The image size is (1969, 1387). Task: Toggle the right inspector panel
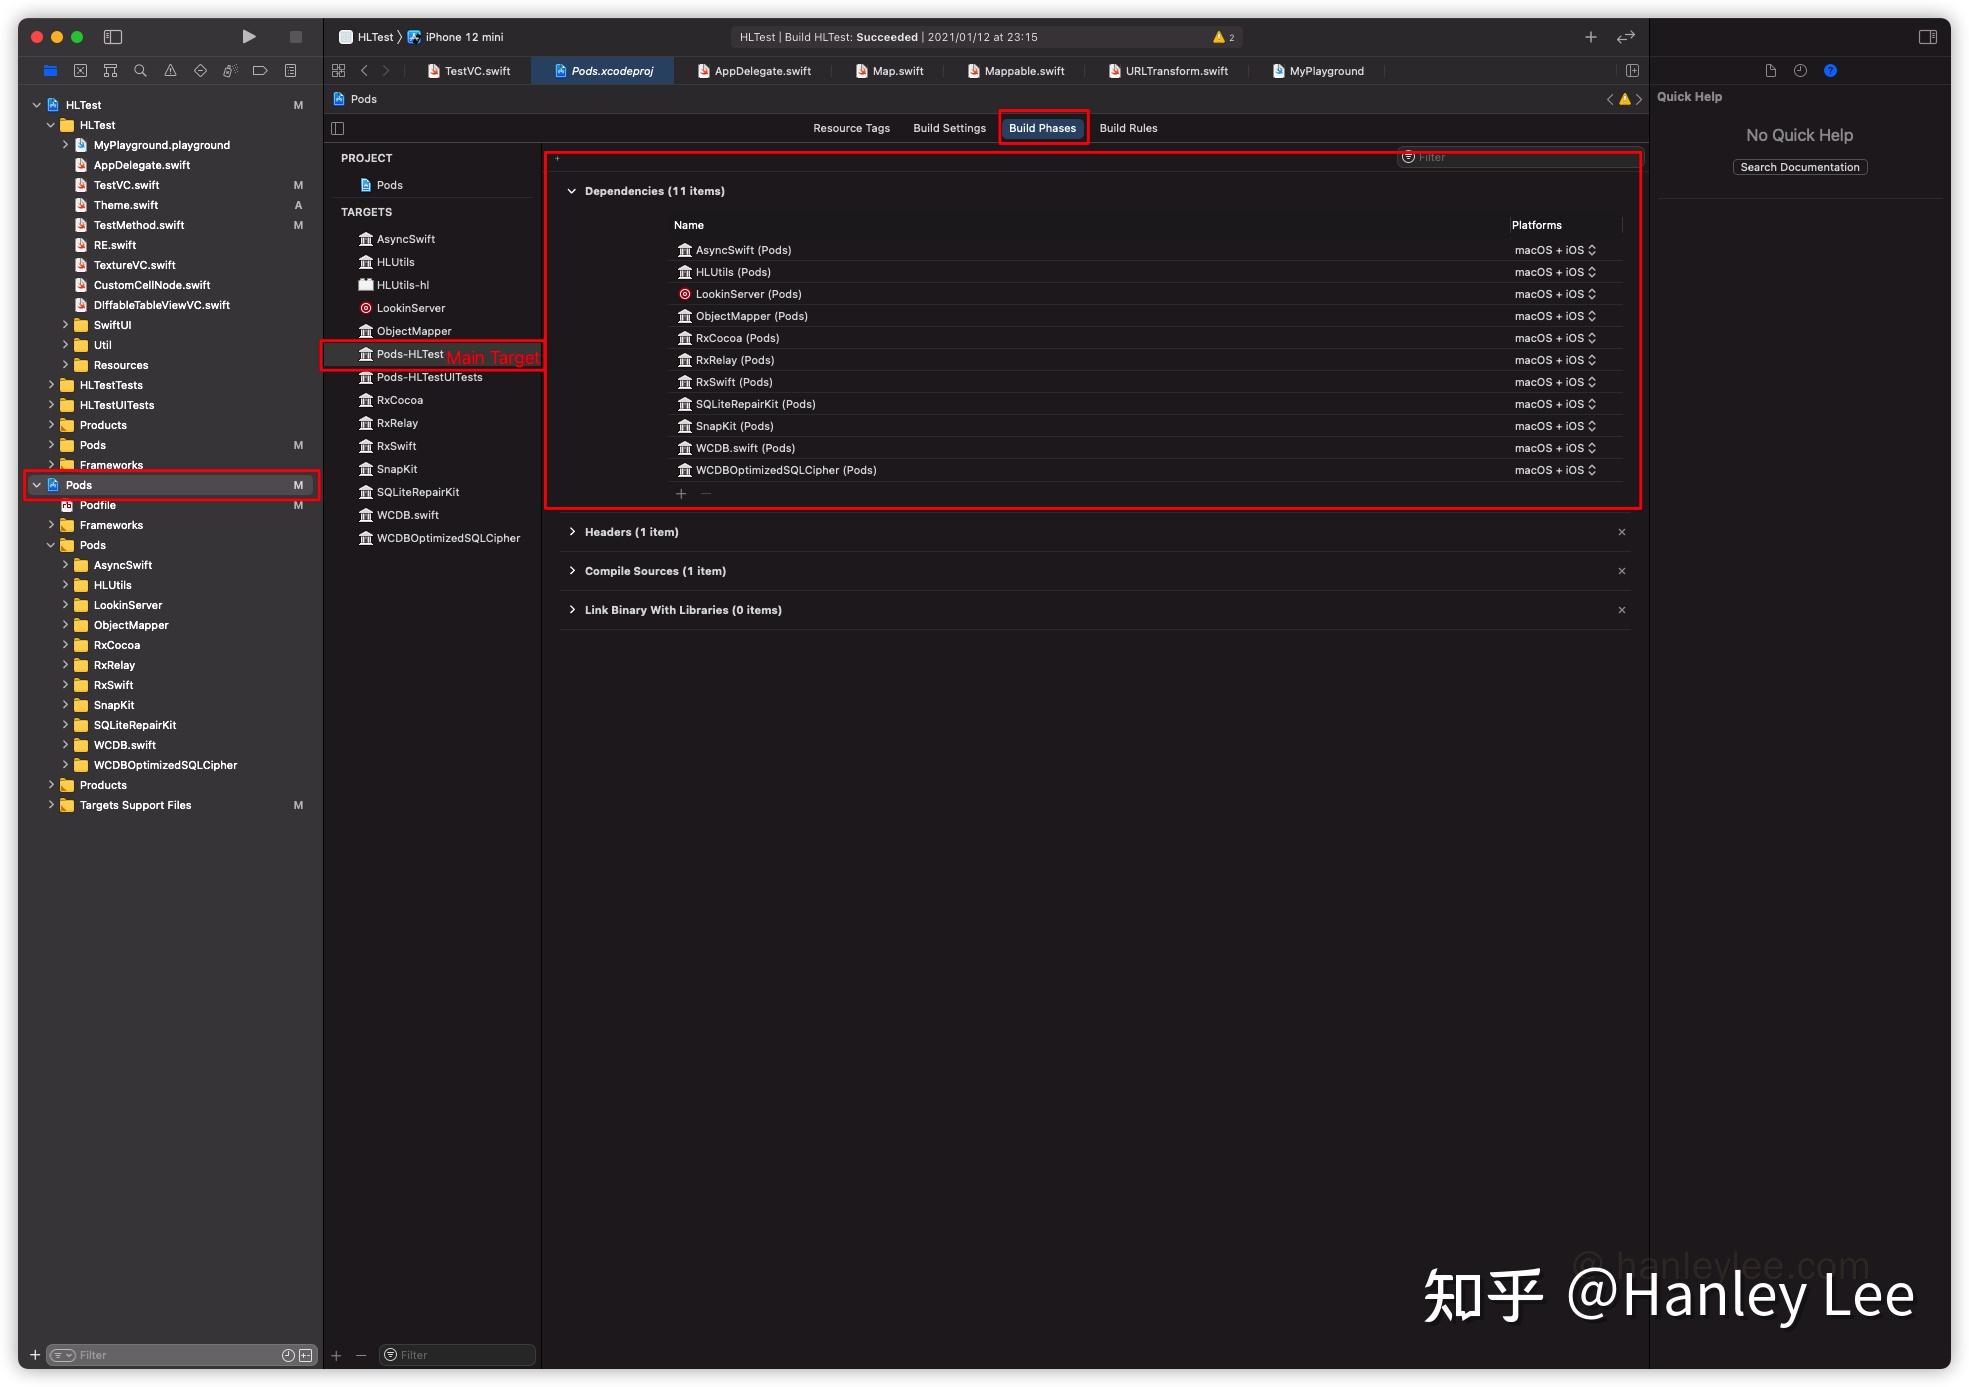click(1928, 37)
